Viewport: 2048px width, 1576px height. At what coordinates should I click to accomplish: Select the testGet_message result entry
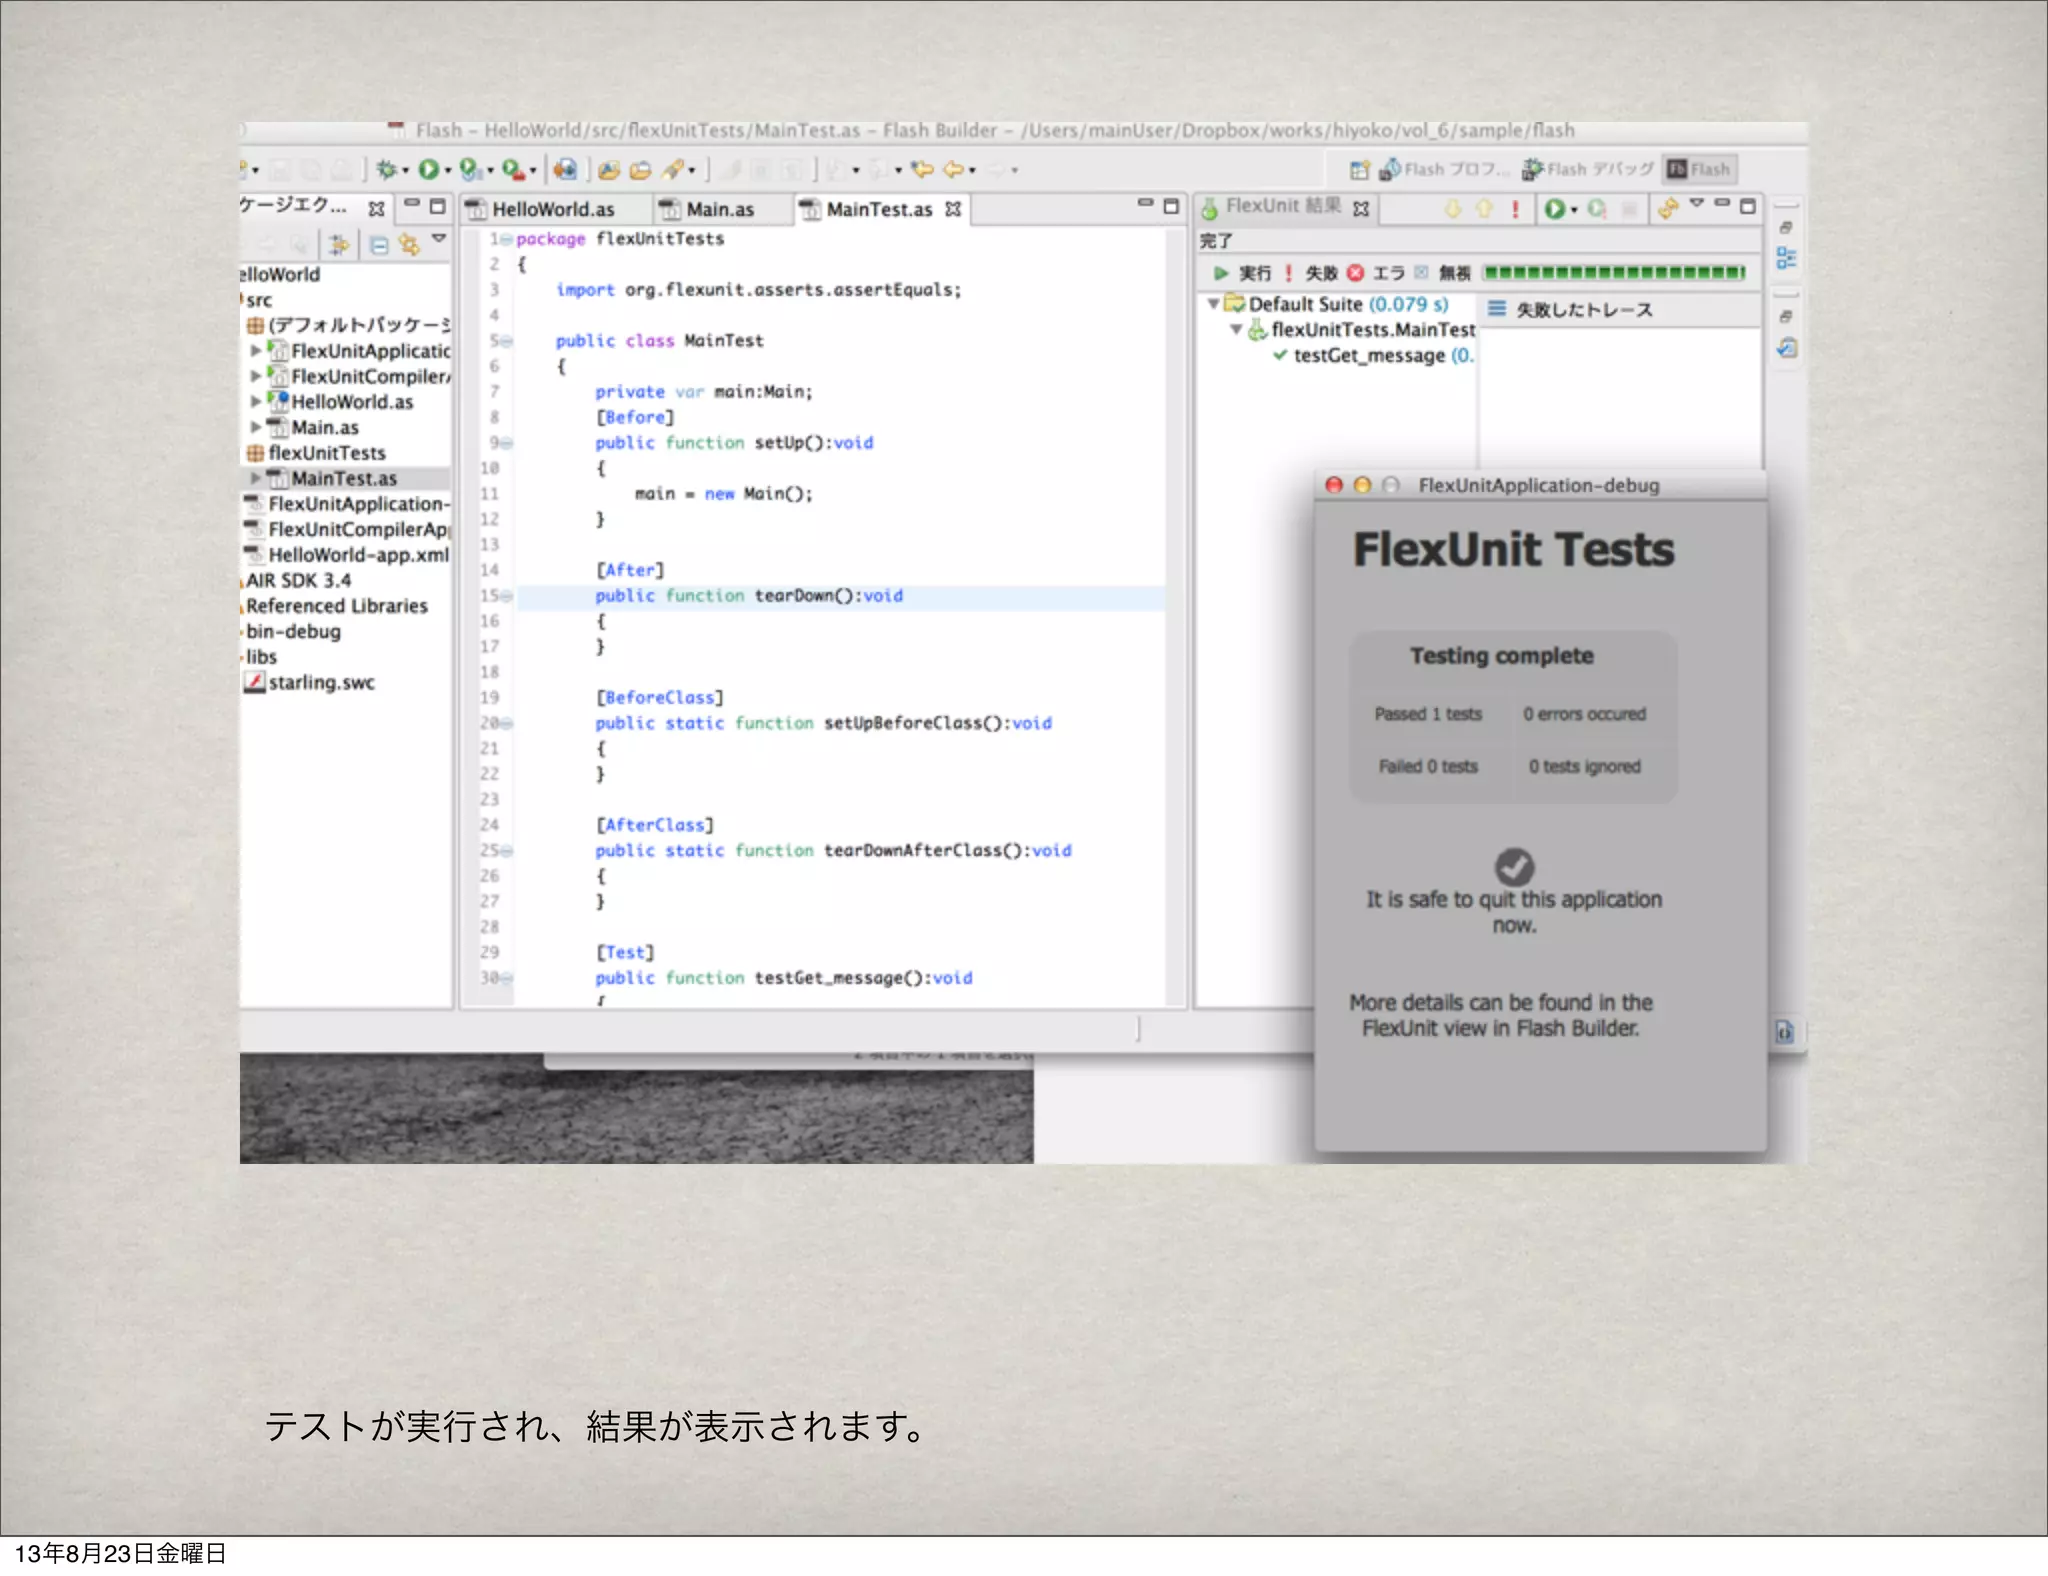(x=1368, y=356)
